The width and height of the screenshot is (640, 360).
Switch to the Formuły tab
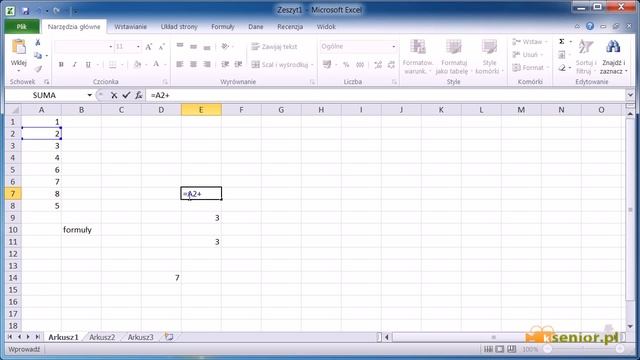(222, 27)
